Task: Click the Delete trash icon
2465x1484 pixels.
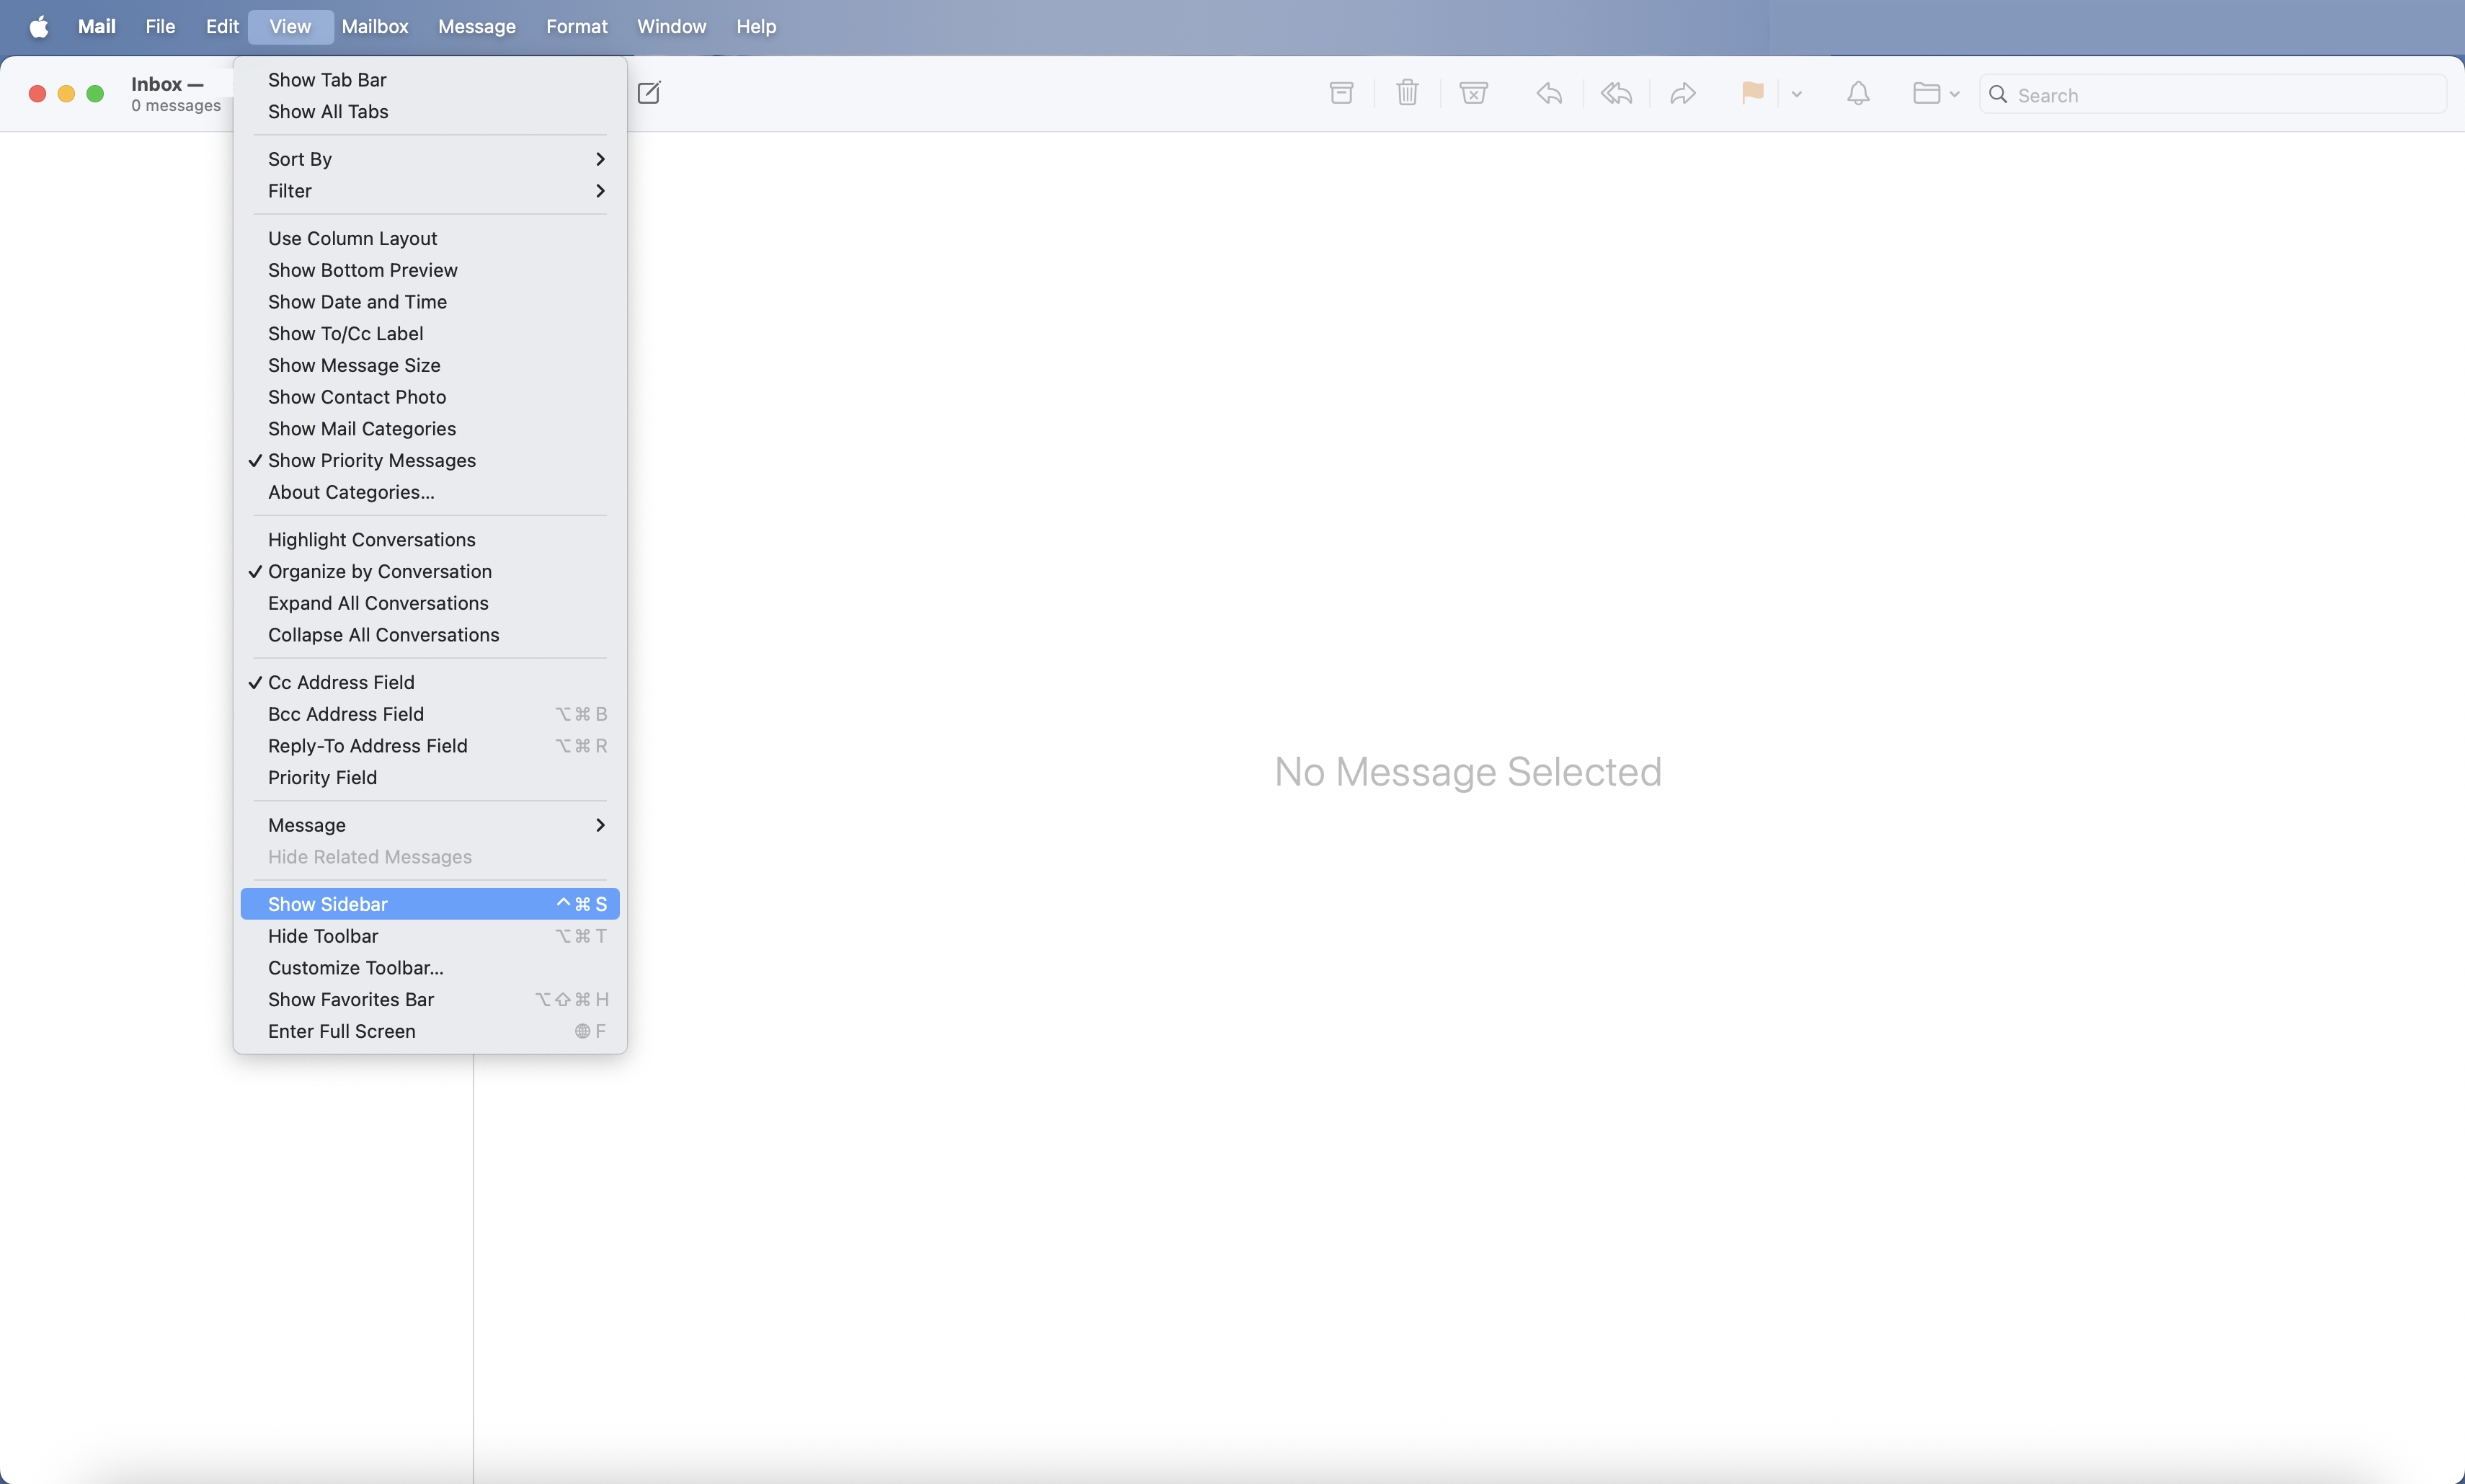Action: [1407, 93]
